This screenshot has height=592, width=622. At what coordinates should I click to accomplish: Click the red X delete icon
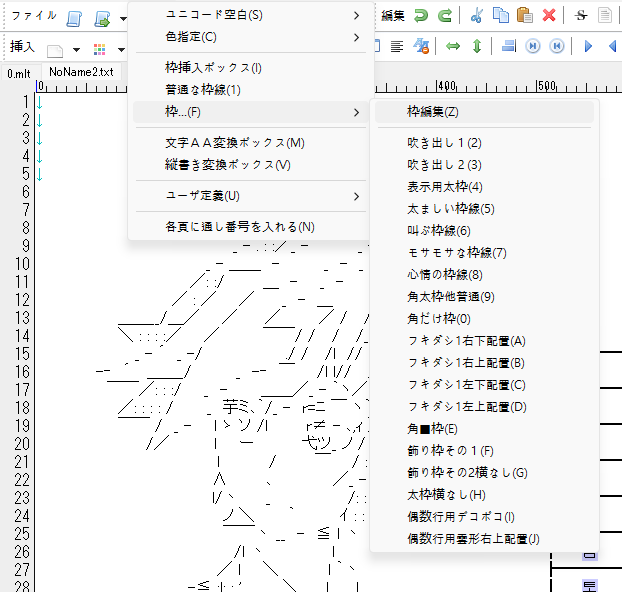[549, 15]
